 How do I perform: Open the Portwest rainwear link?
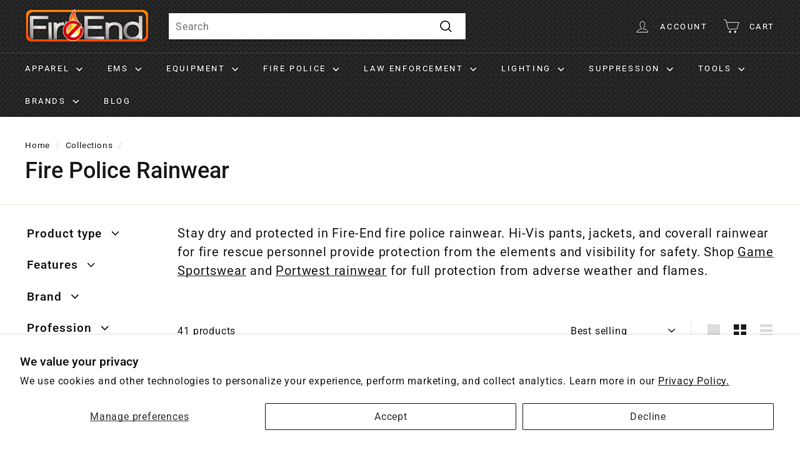[331, 271]
